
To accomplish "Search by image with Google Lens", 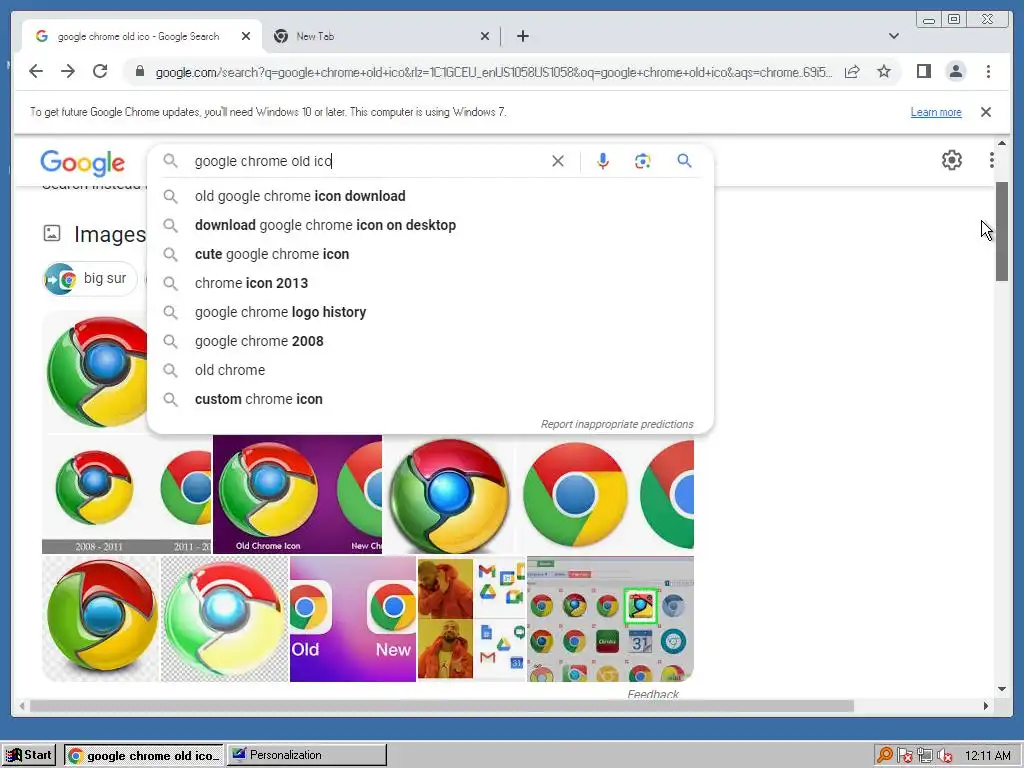I will point(643,161).
